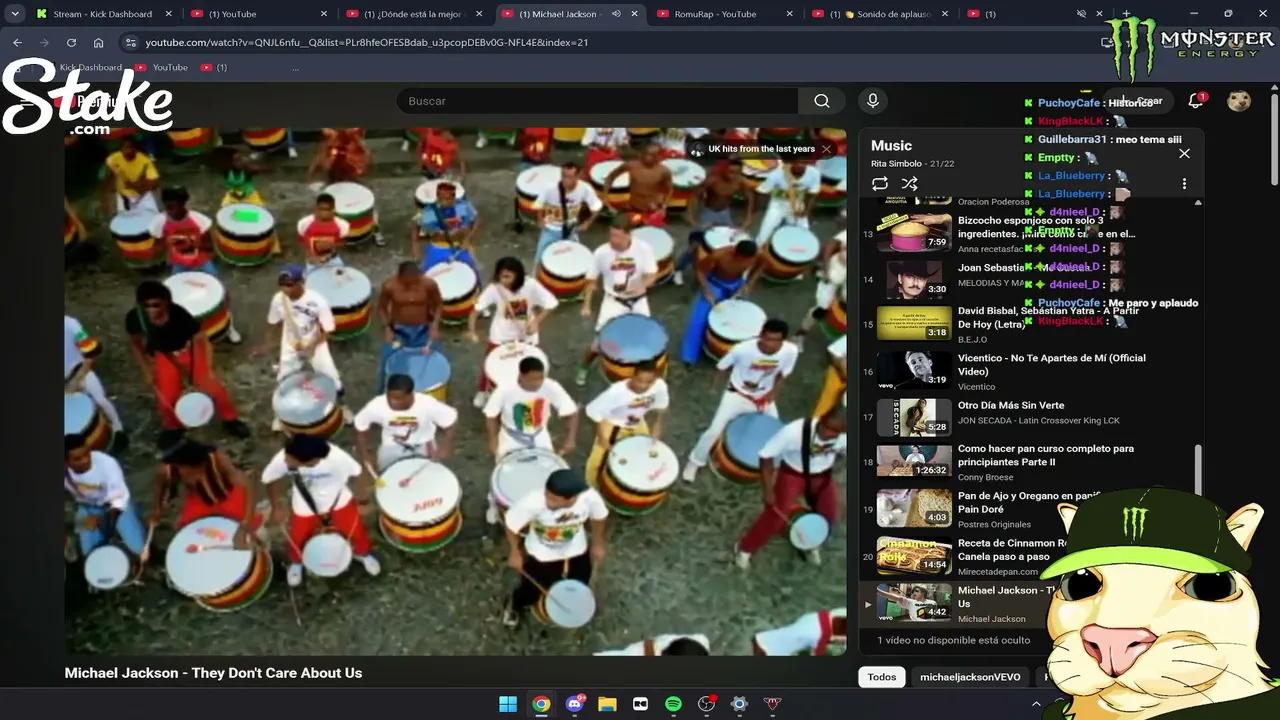1280x720 pixels.
Task: Focus the Buscar search field
Action: tap(597, 101)
